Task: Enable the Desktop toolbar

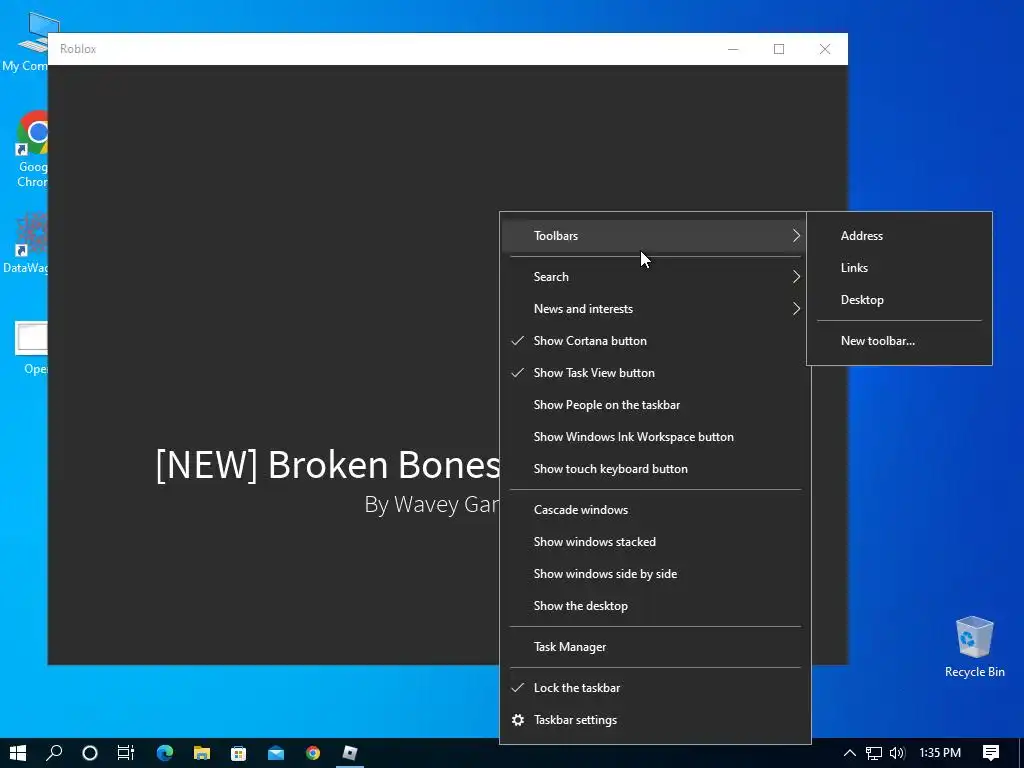Action: 899,300
